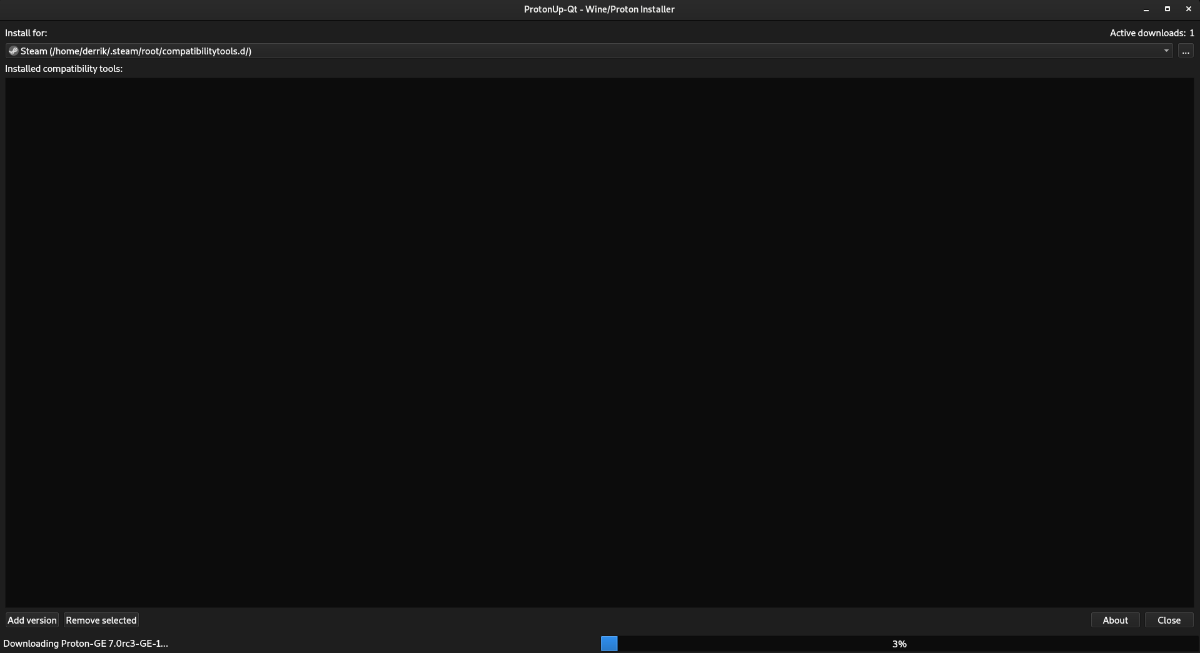1200x653 pixels.
Task: Click the Install for label
Action: pyautogui.click(x=25, y=32)
